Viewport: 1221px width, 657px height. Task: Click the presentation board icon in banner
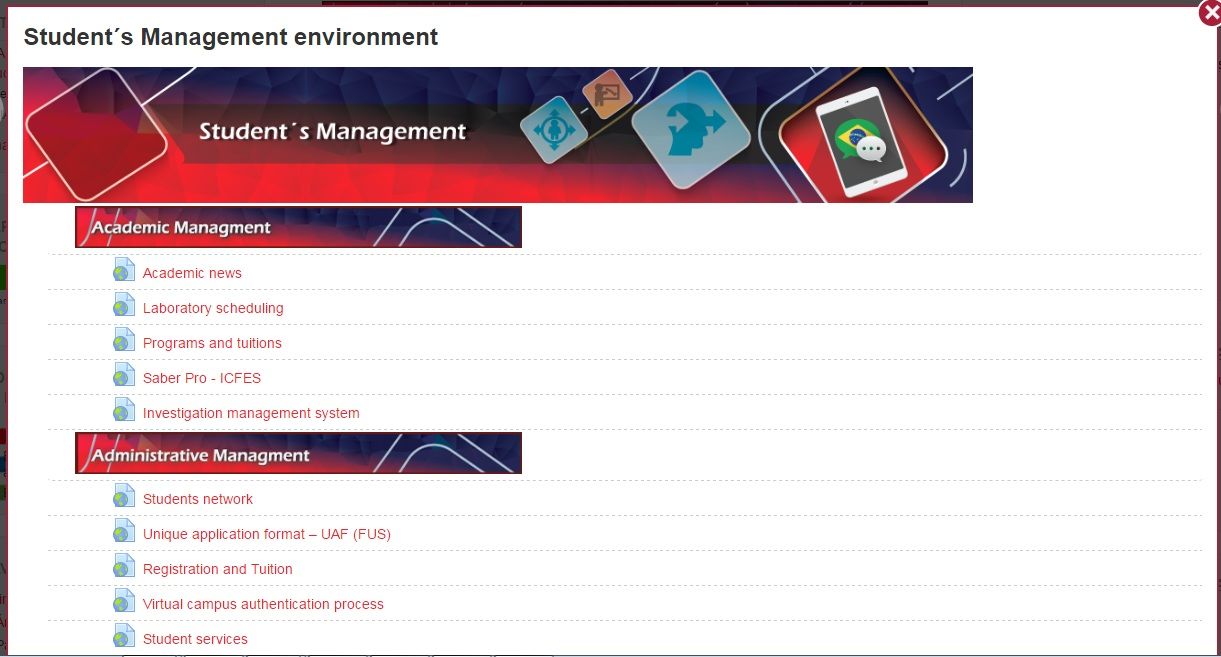point(608,94)
